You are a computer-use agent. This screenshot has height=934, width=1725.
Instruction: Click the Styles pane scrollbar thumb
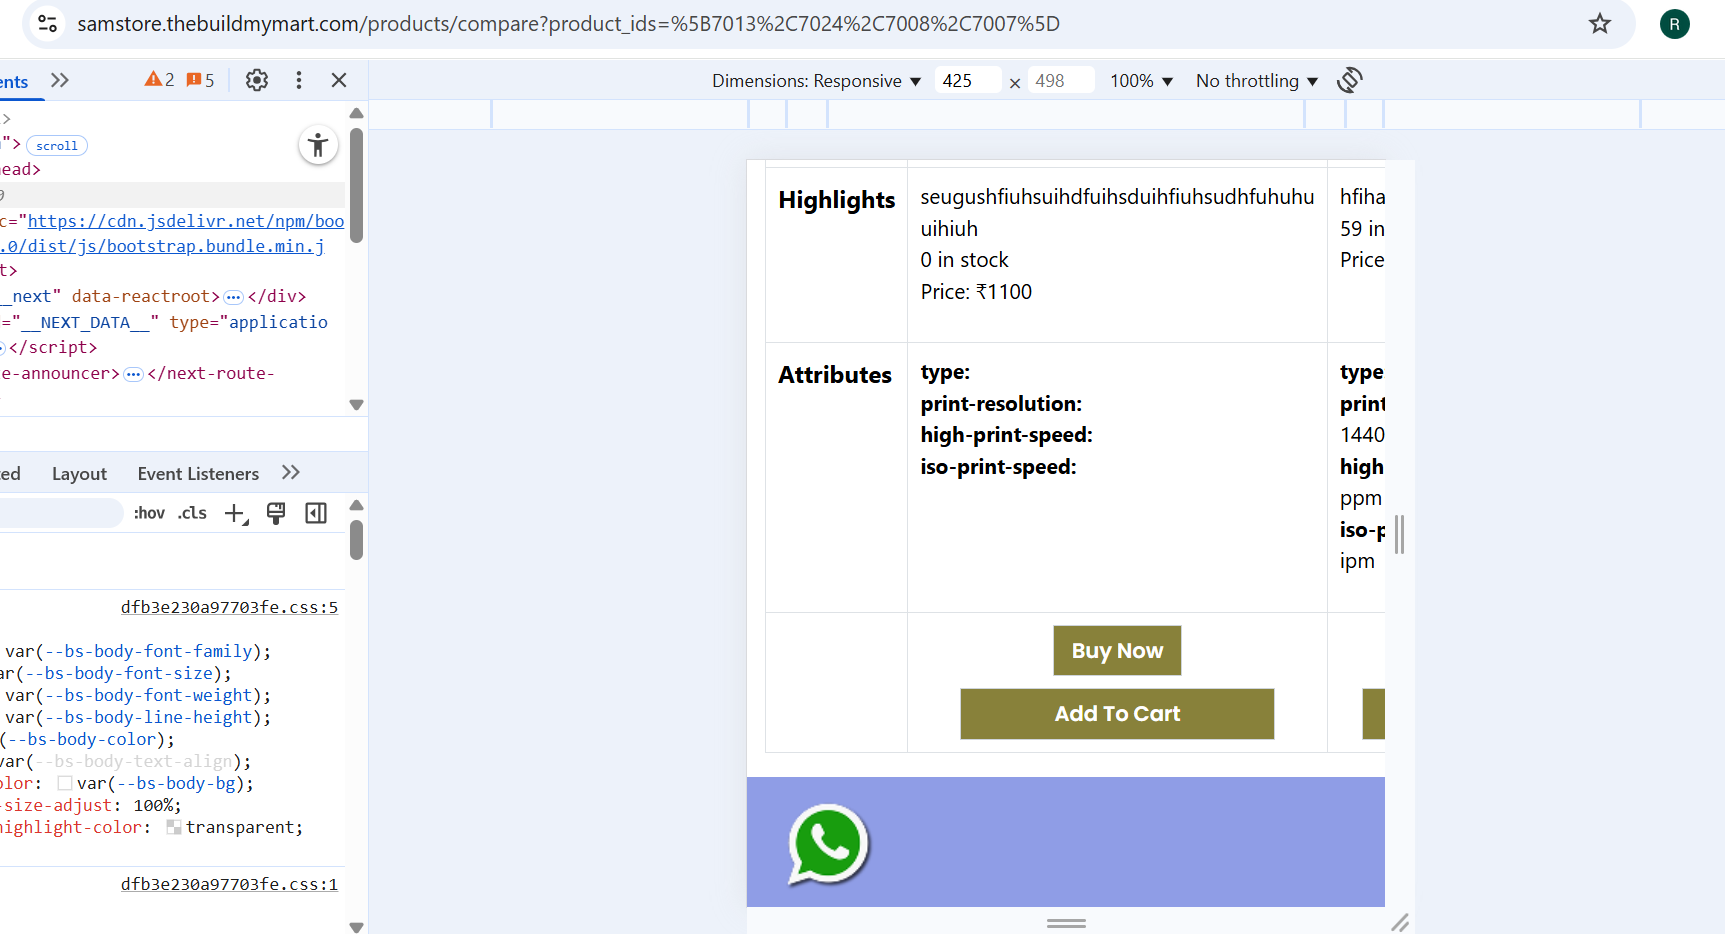click(x=356, y=540)
